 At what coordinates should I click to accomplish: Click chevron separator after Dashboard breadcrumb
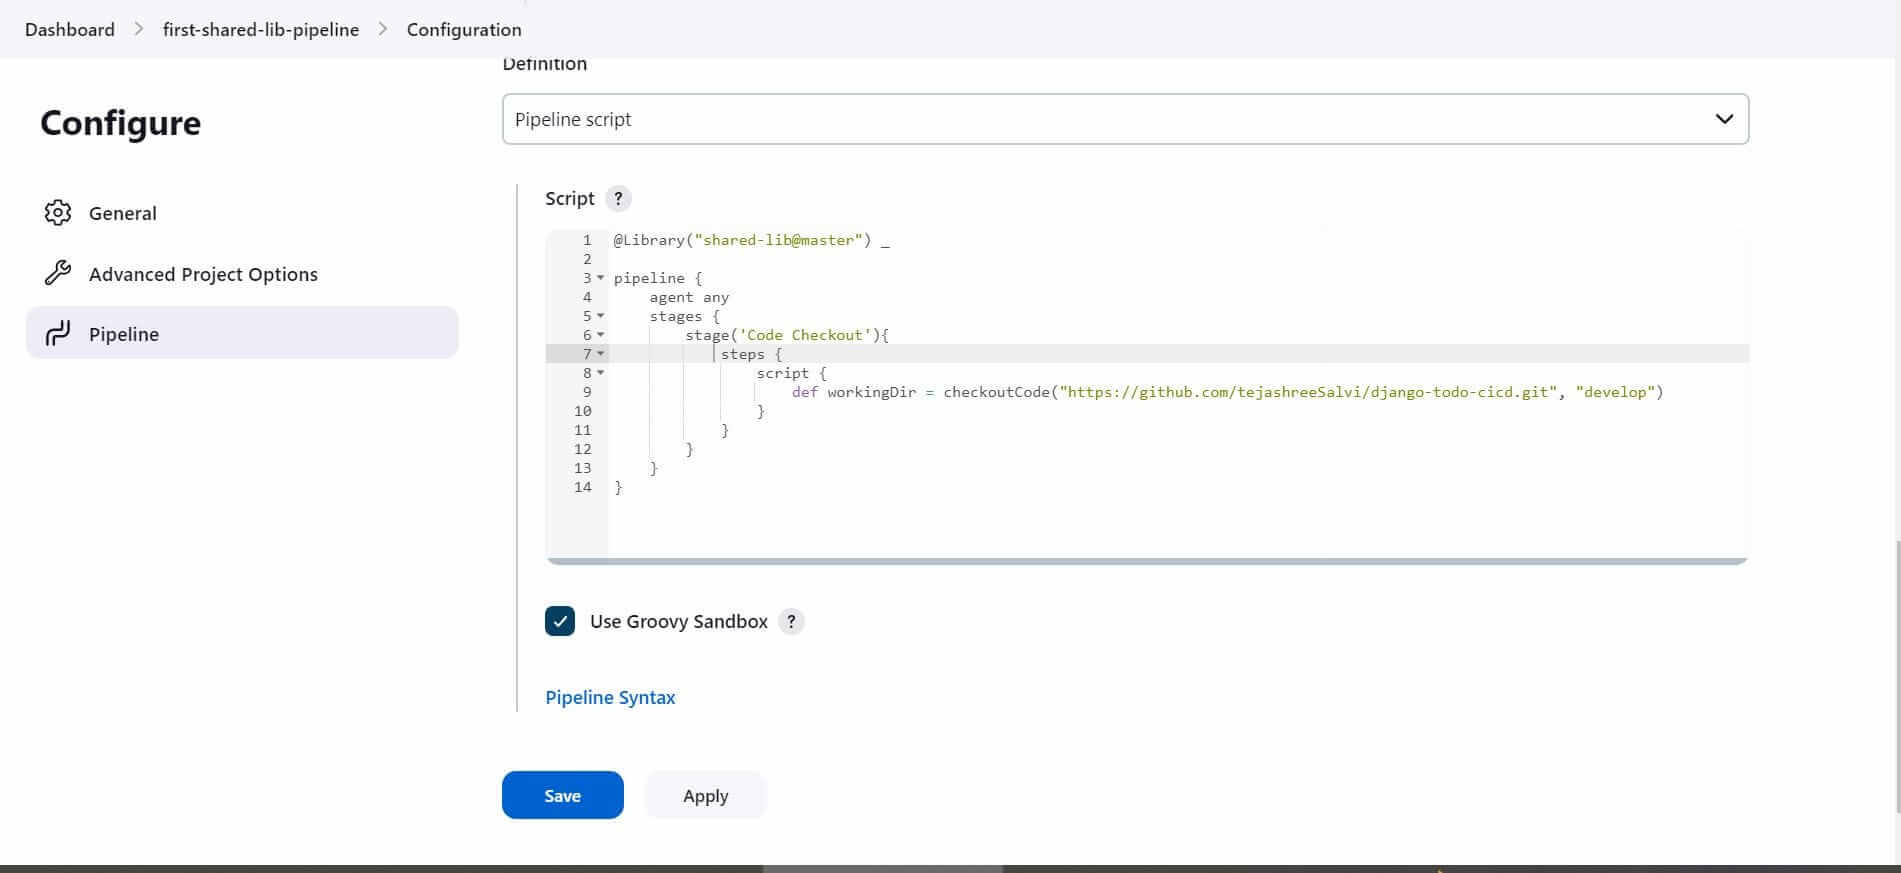(139, 29)
